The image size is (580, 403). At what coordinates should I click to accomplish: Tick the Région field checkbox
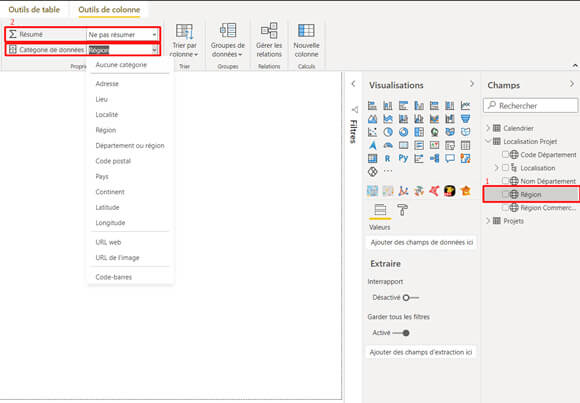[x=505, y=194]
